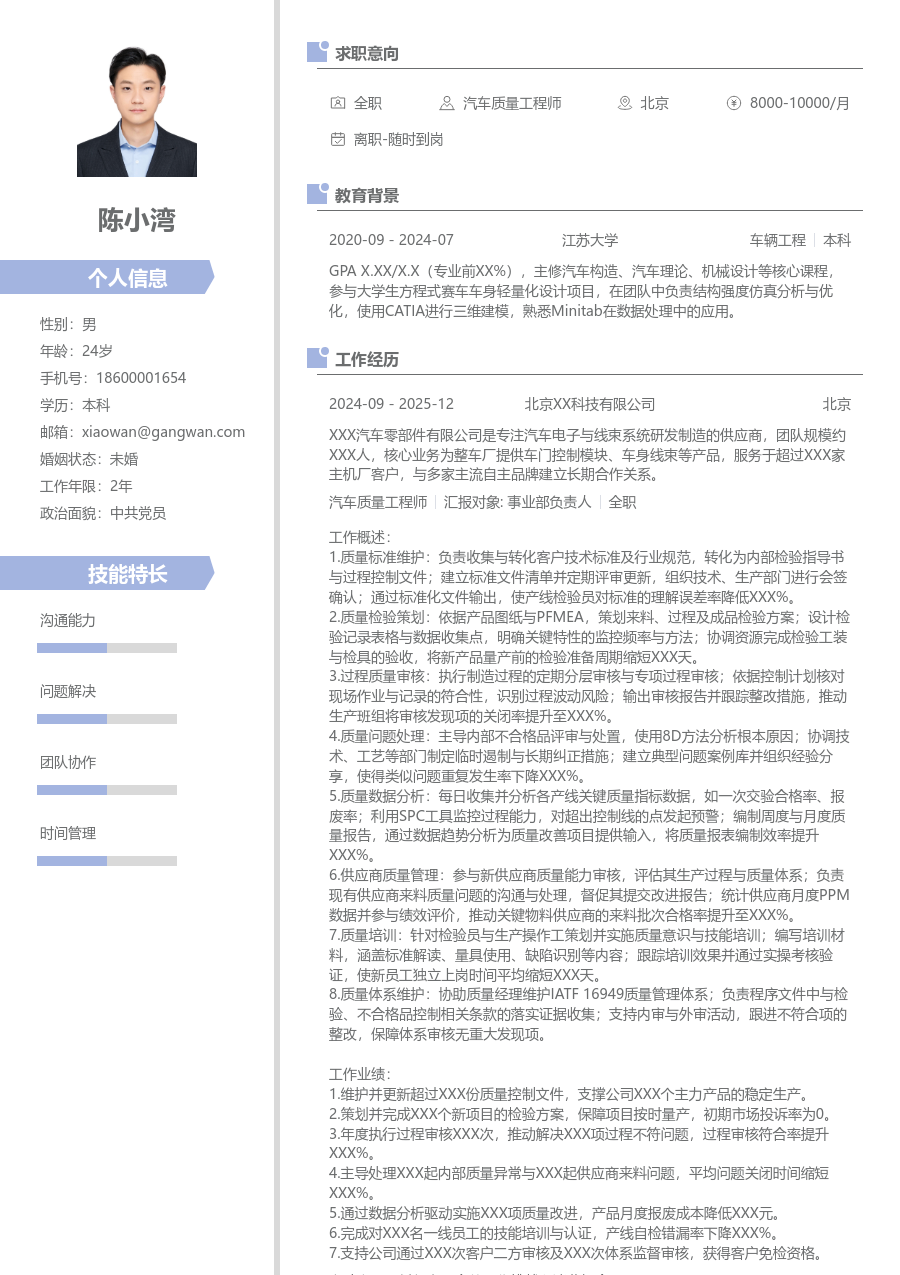Click the person icon beside 汽车质量工程师

pyautogui.click(x=447, y=103)
